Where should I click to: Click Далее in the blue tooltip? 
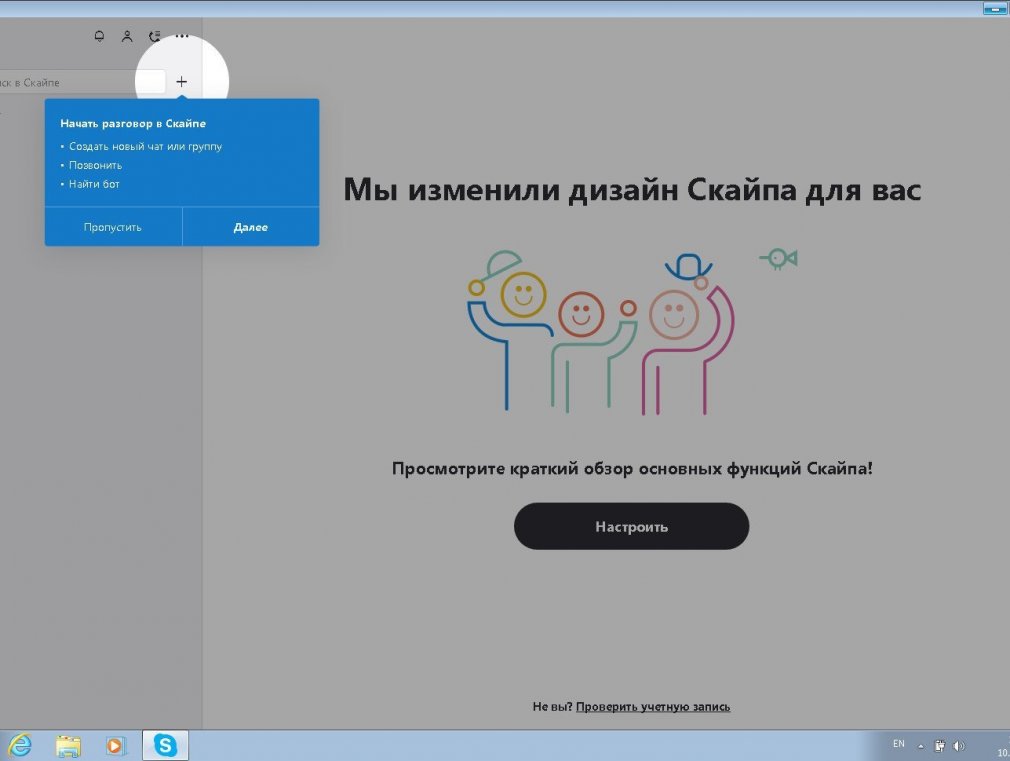pos(251,227)
